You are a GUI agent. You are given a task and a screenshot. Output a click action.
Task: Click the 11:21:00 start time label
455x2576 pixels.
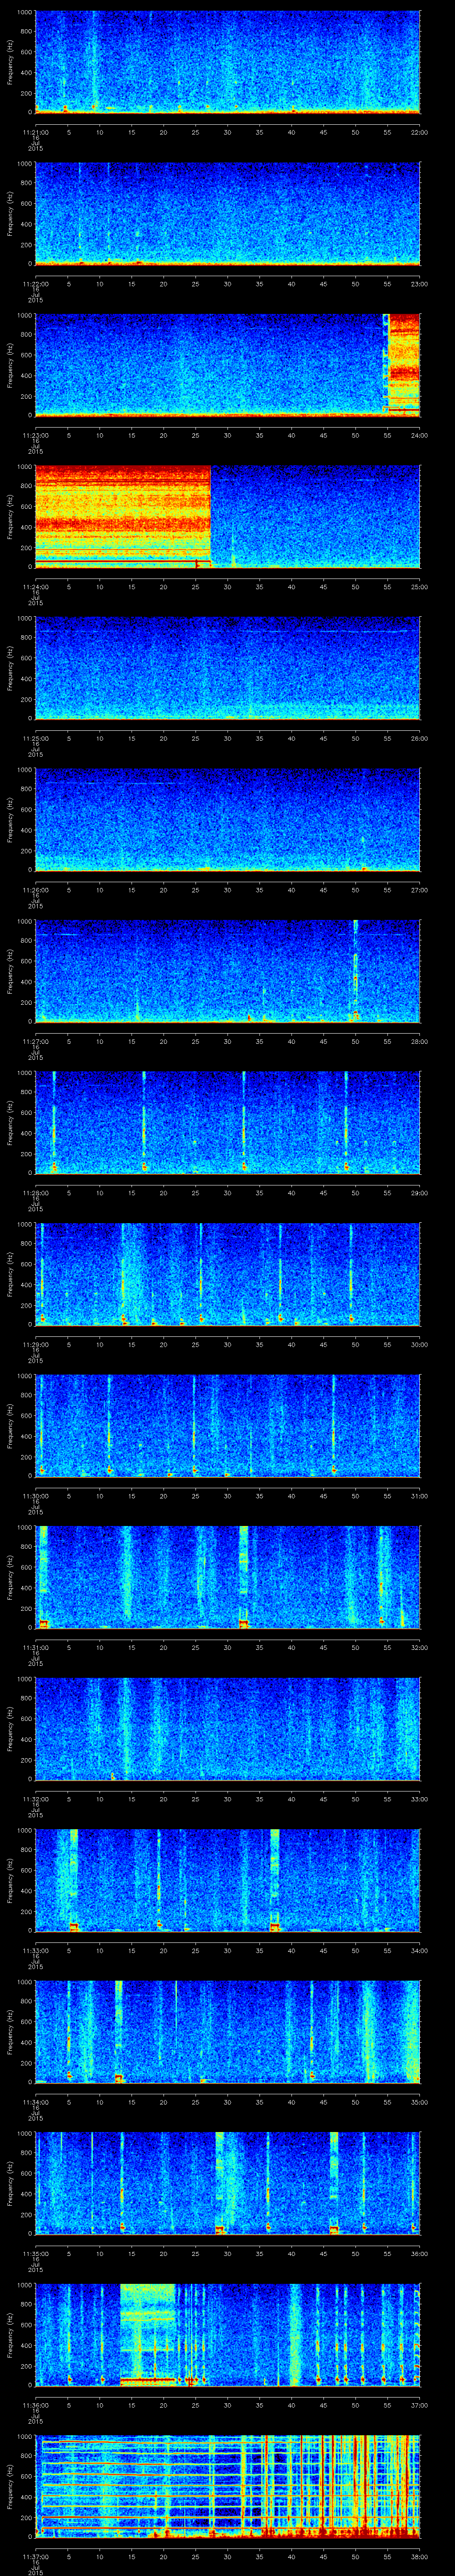35,132
